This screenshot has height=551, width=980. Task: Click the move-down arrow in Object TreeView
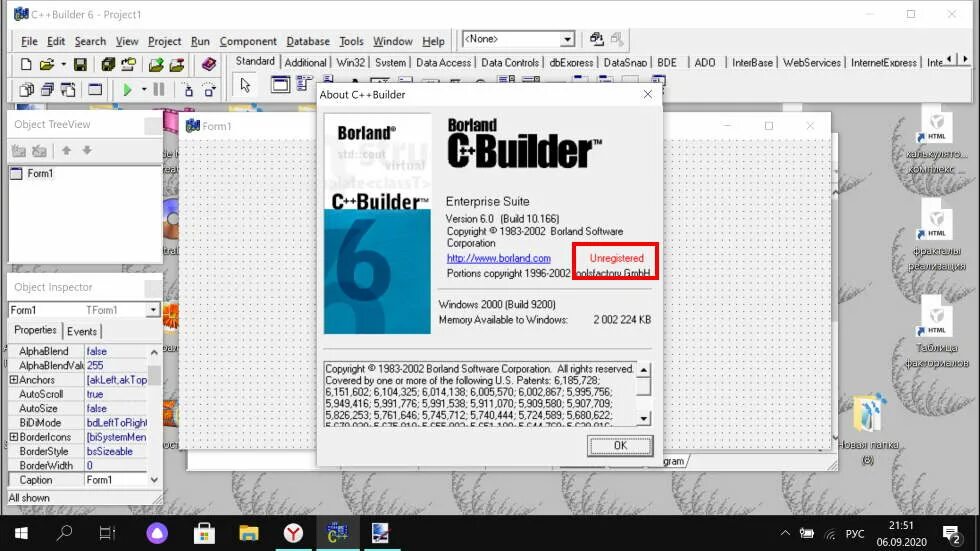coord(87,151)
